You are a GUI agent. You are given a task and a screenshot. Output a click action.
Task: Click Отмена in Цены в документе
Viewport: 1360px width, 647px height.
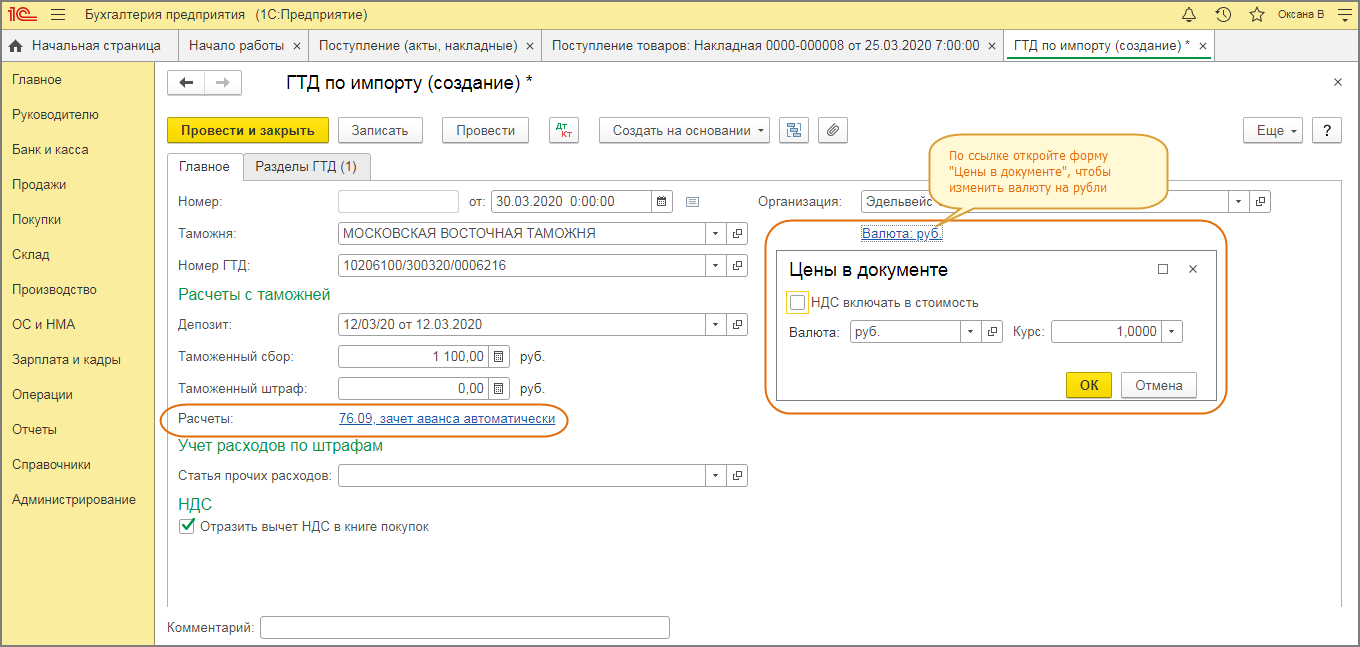1159,385
